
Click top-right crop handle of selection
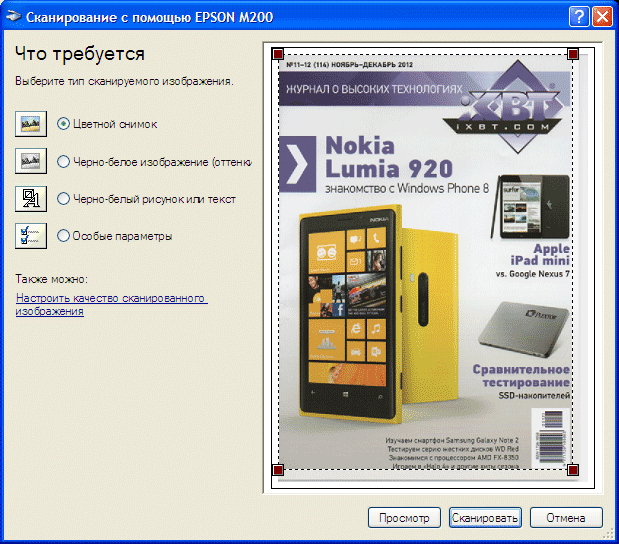(573, 54)
